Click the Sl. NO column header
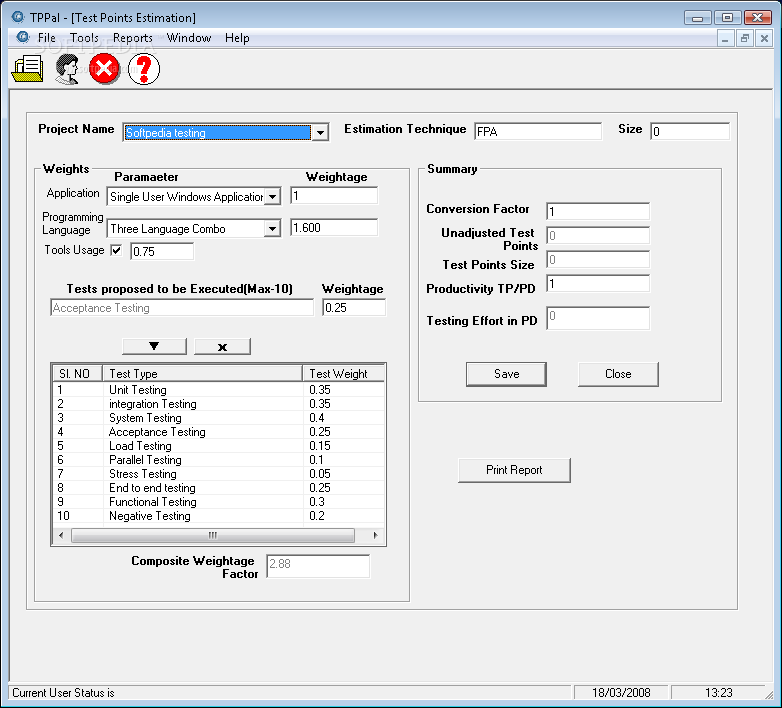782x708 pixels. 78,373
